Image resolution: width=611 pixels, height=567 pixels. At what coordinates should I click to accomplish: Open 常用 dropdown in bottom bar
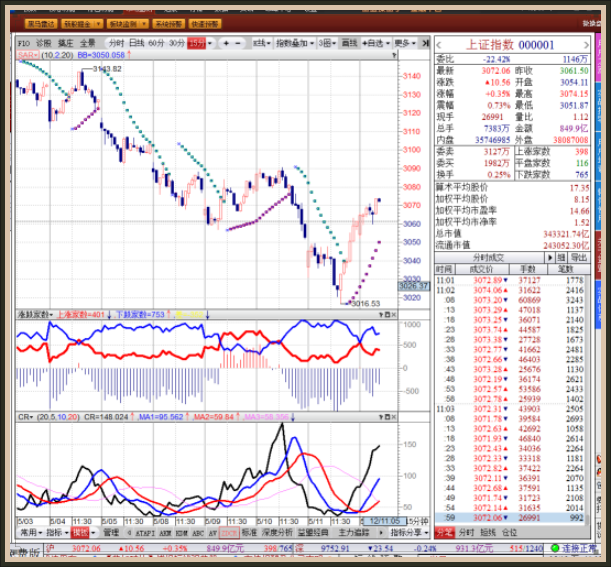pyautogui.click(x=31, y=532)
